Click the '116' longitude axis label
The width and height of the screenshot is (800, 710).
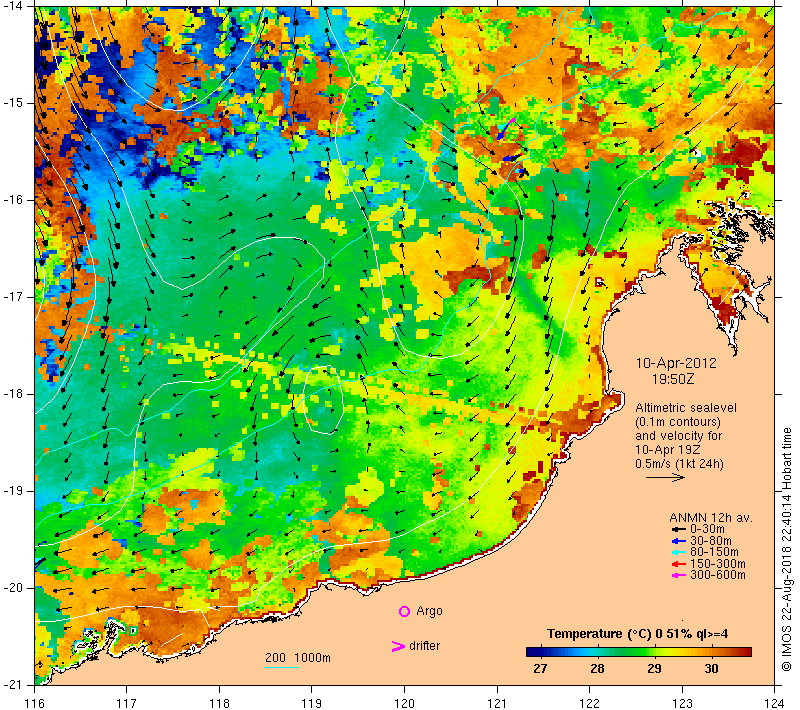click(x=35, y=703)
